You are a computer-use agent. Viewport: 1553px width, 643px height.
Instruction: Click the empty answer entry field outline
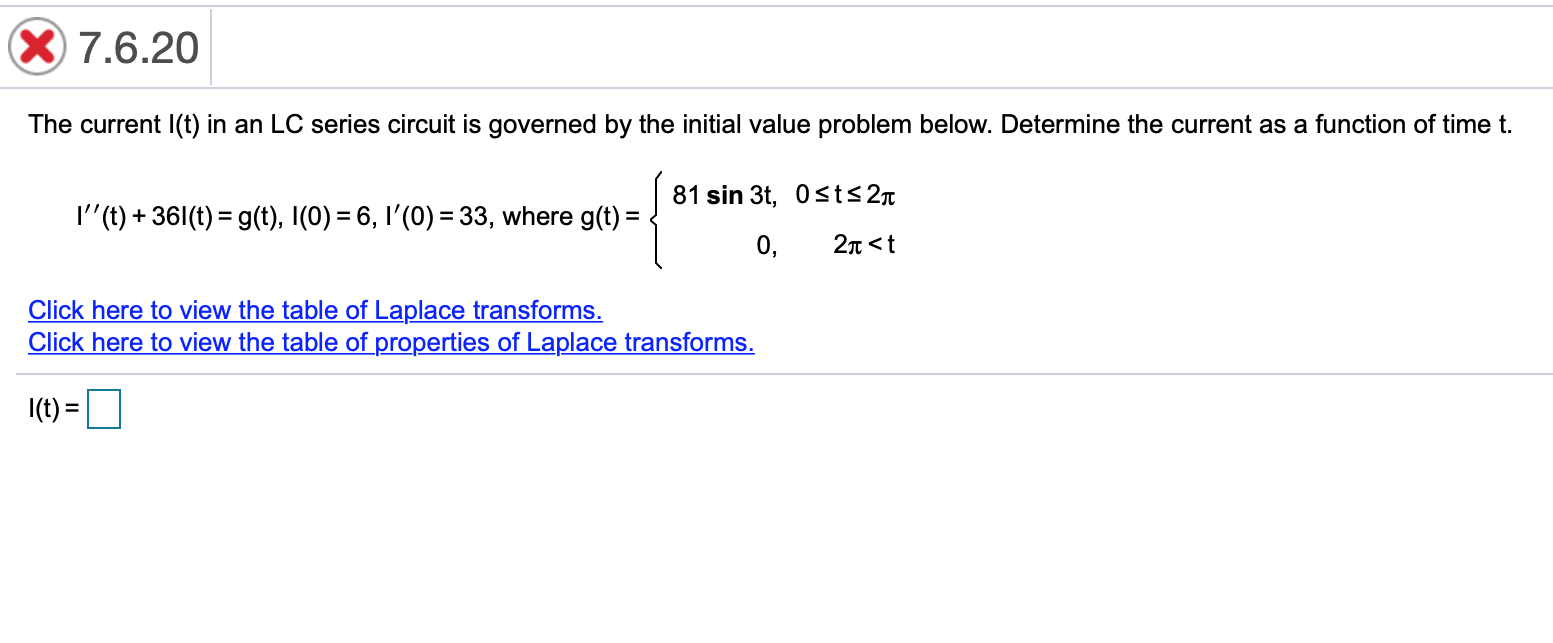point(104,408)
